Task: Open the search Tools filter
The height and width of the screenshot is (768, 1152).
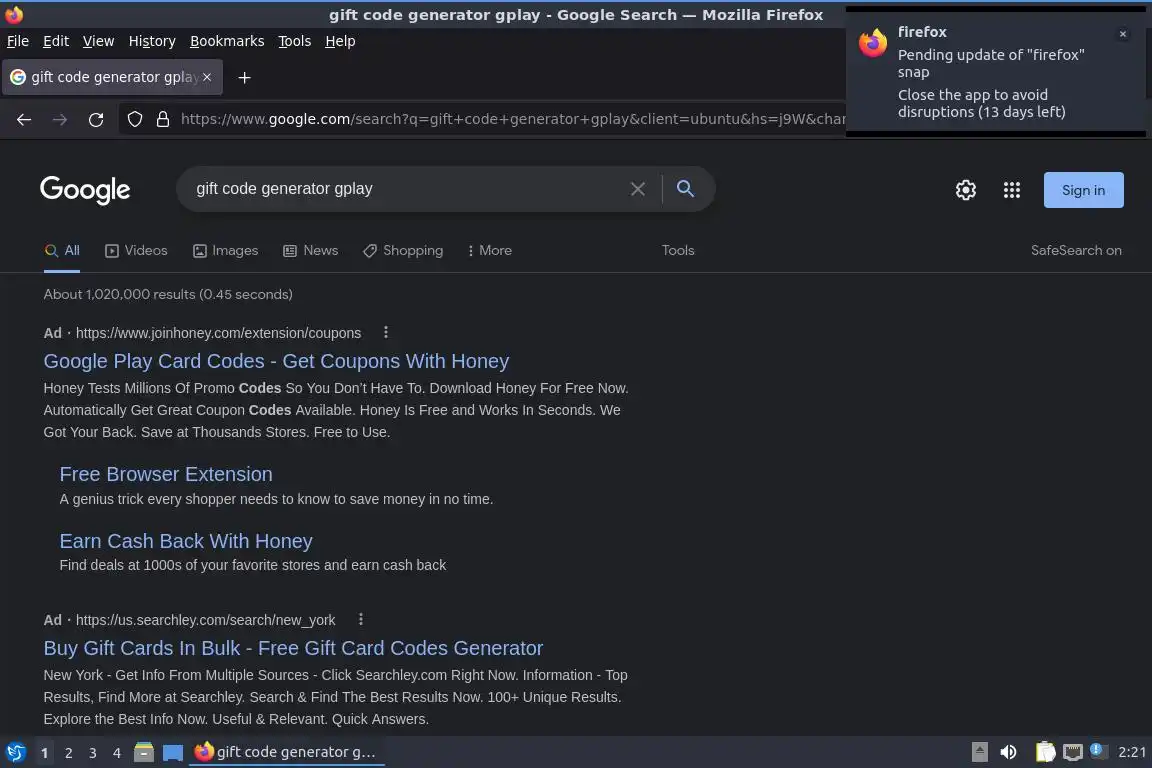Action: coord(678,251)
